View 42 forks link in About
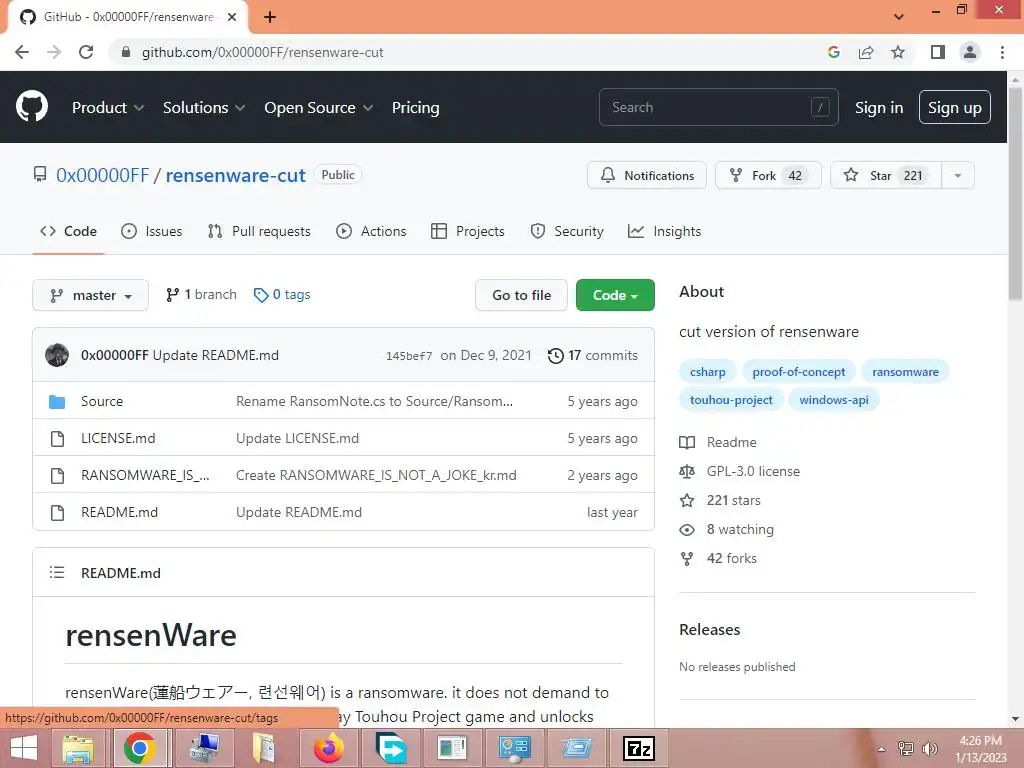 pos(718,558)
